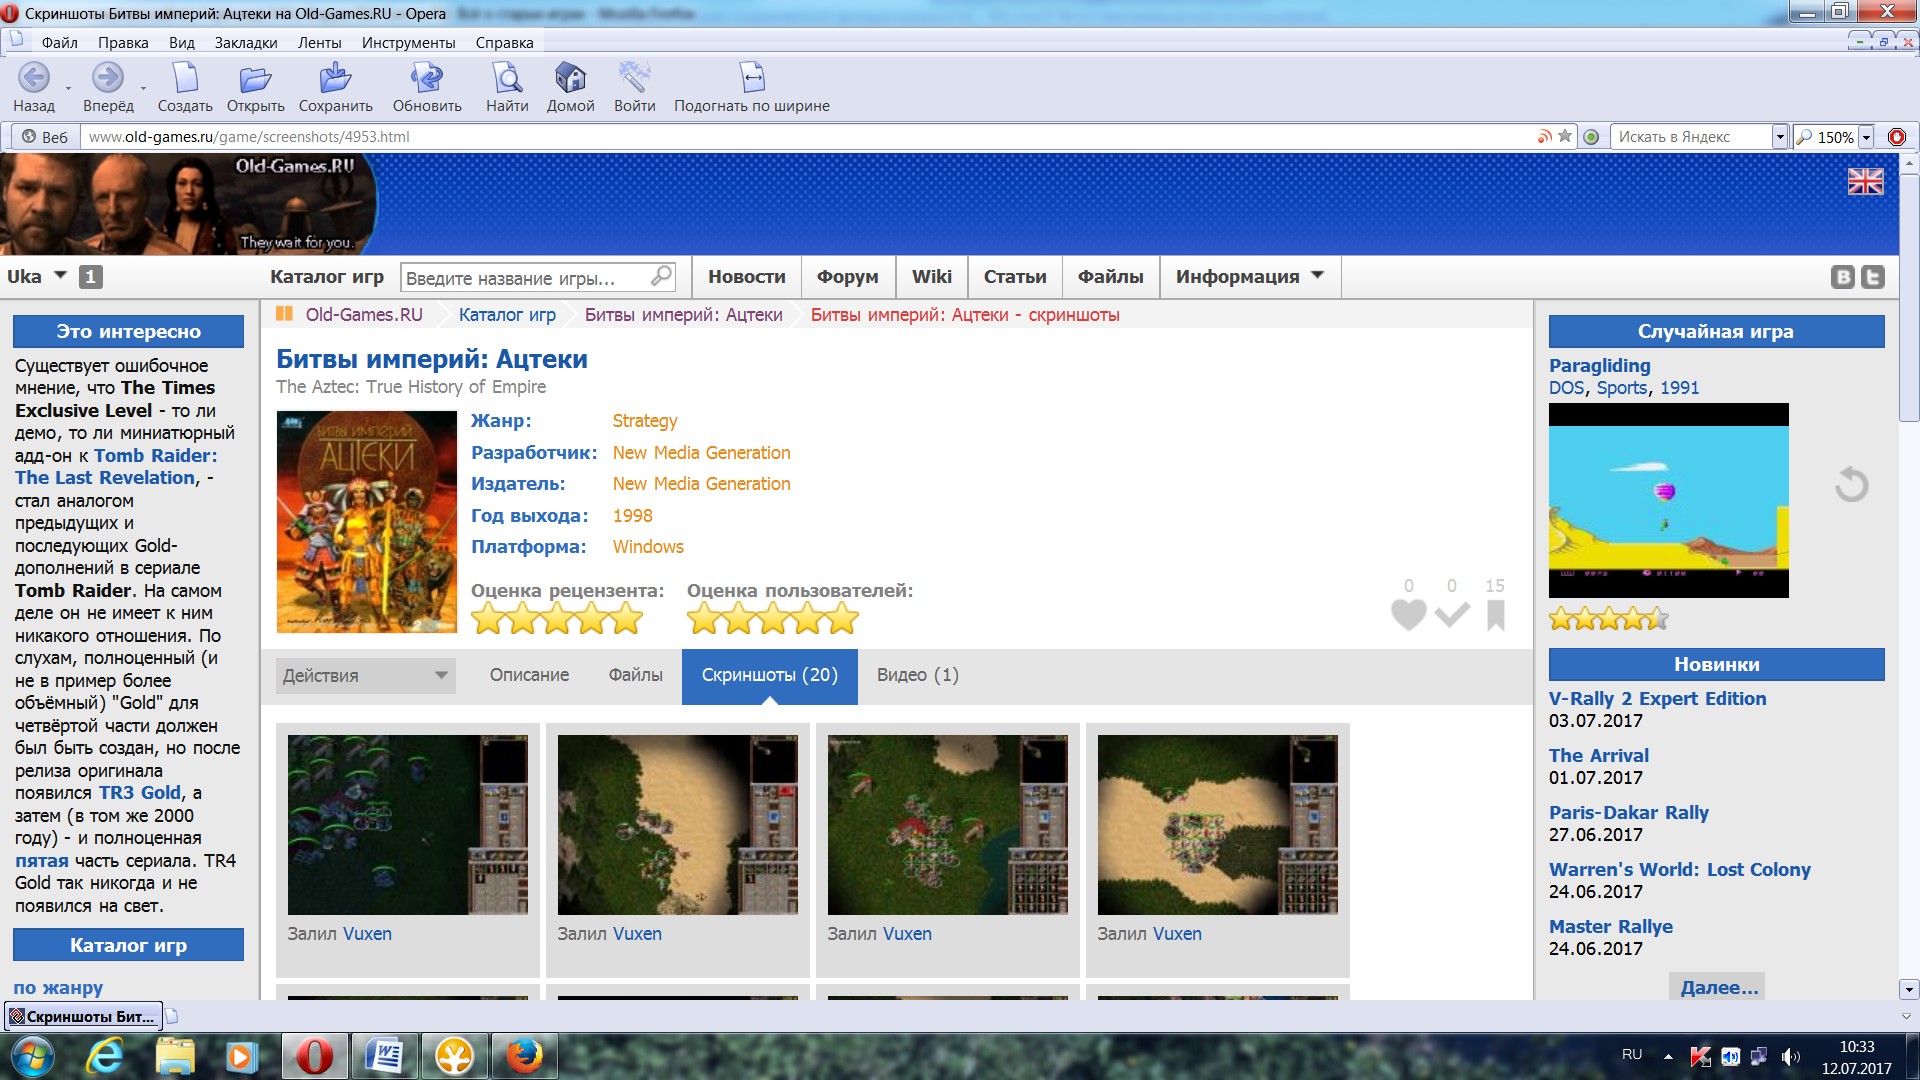Switch to the Видео (1) tab
Screen dimensions: 1920x1080
point(917,675)
